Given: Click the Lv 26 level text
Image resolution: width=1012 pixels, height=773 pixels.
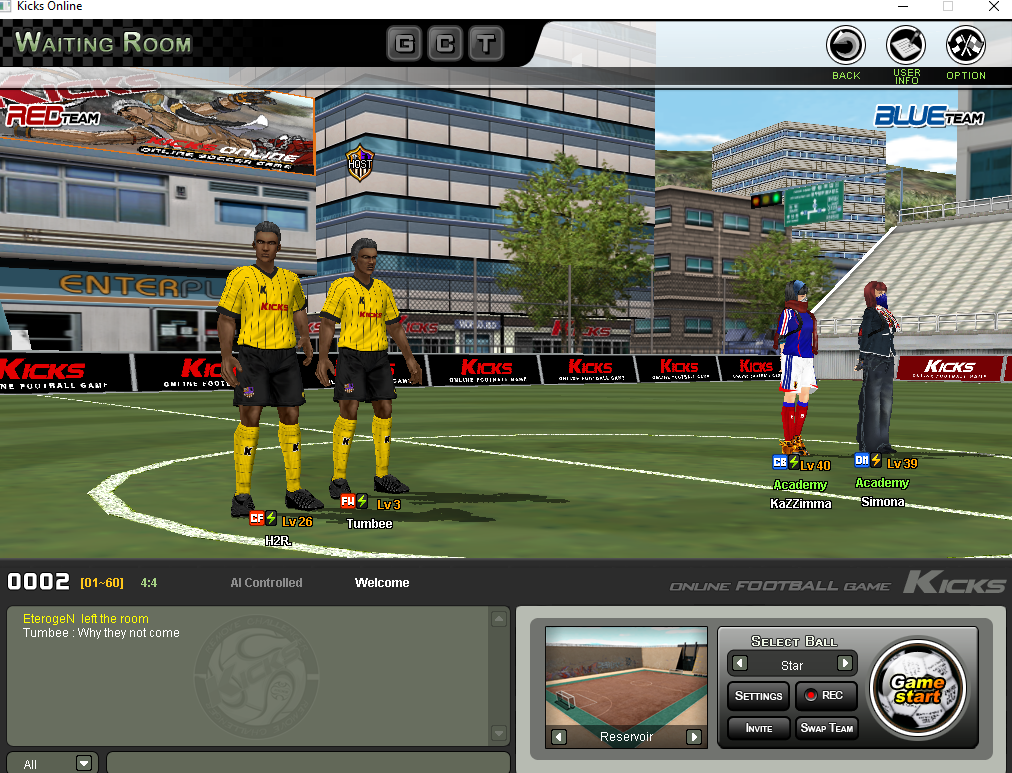Looking at the screenshot, I should tap(297, 521).
